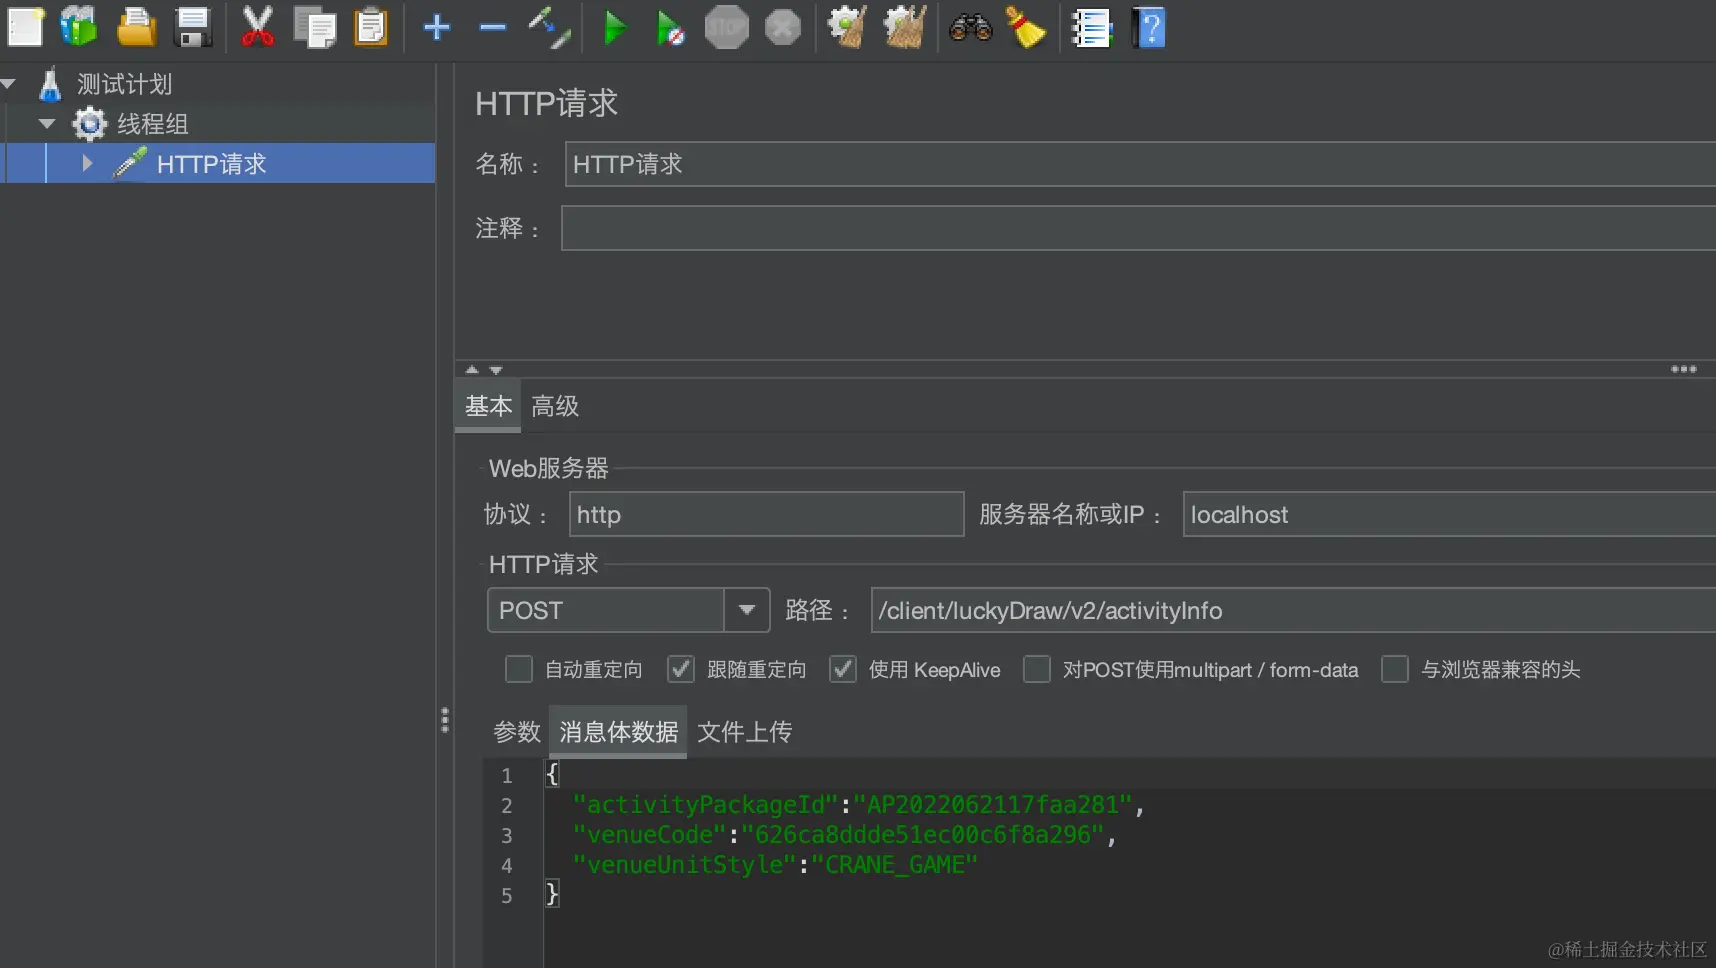Toggle 跟随重定向 checkbox

[x=681, y=669]
